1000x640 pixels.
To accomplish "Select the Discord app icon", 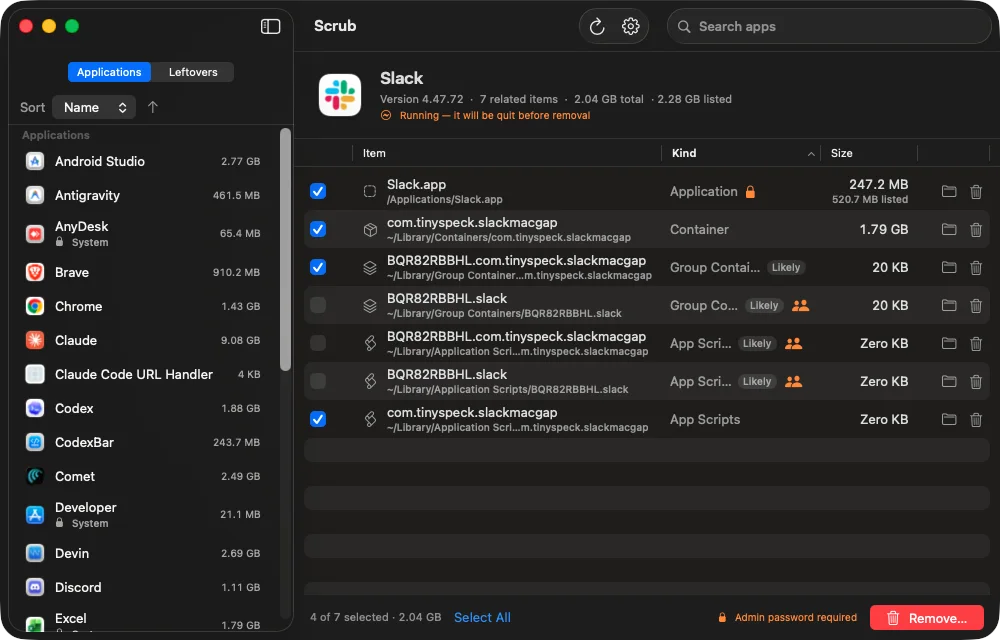I will 35,587.
